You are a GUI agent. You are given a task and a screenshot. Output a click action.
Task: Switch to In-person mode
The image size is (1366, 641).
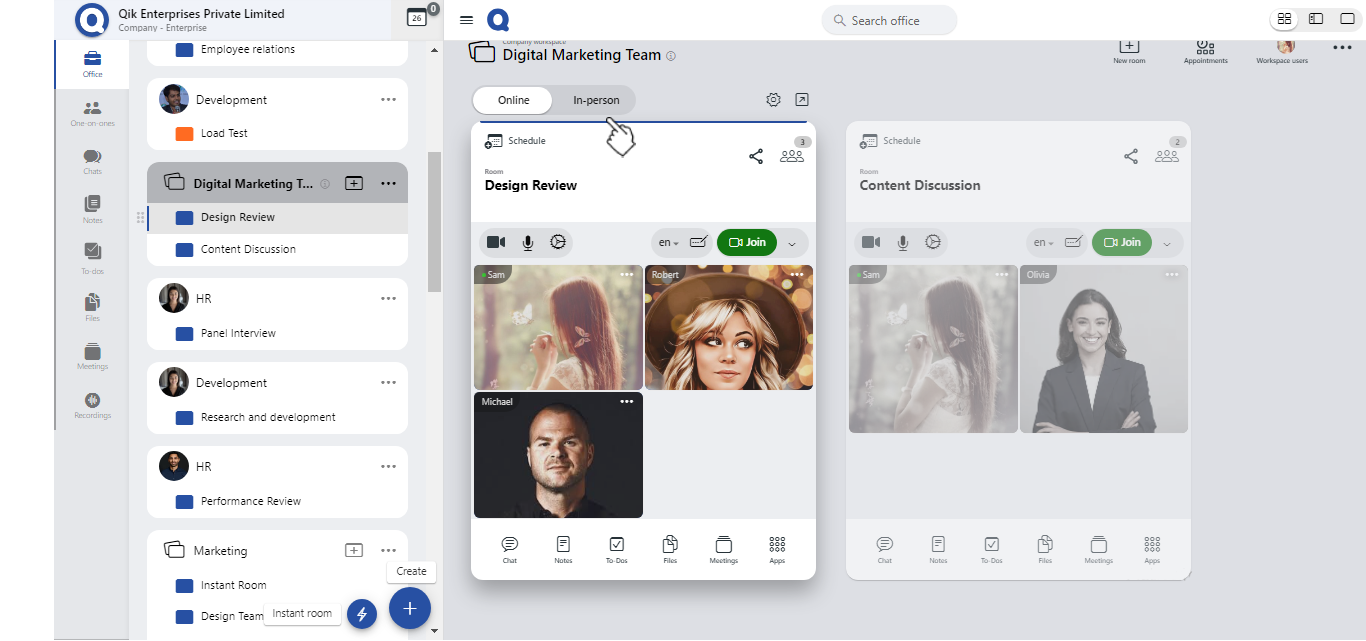click(596, 100)
